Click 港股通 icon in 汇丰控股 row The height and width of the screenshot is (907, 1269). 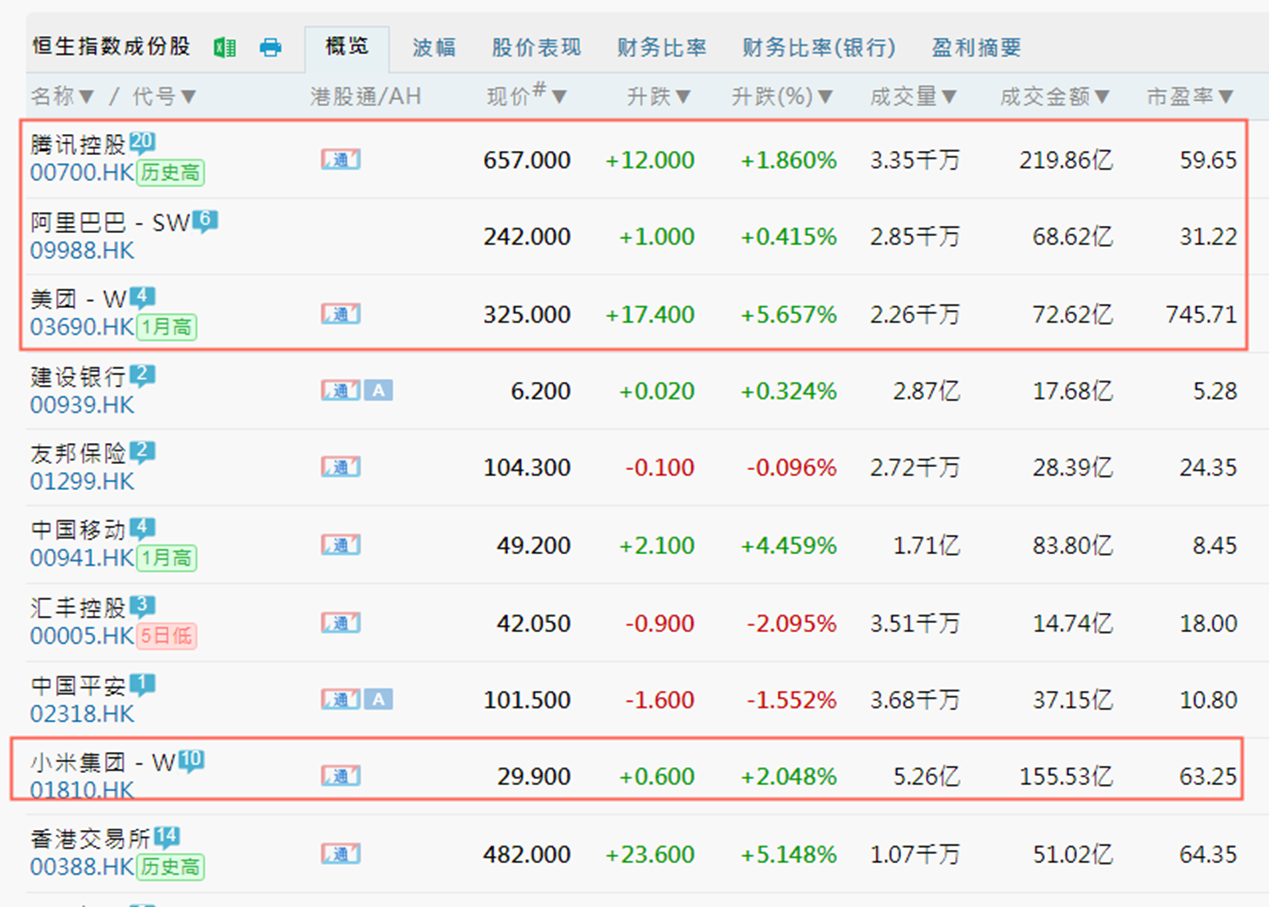click(x=341, y=623)
